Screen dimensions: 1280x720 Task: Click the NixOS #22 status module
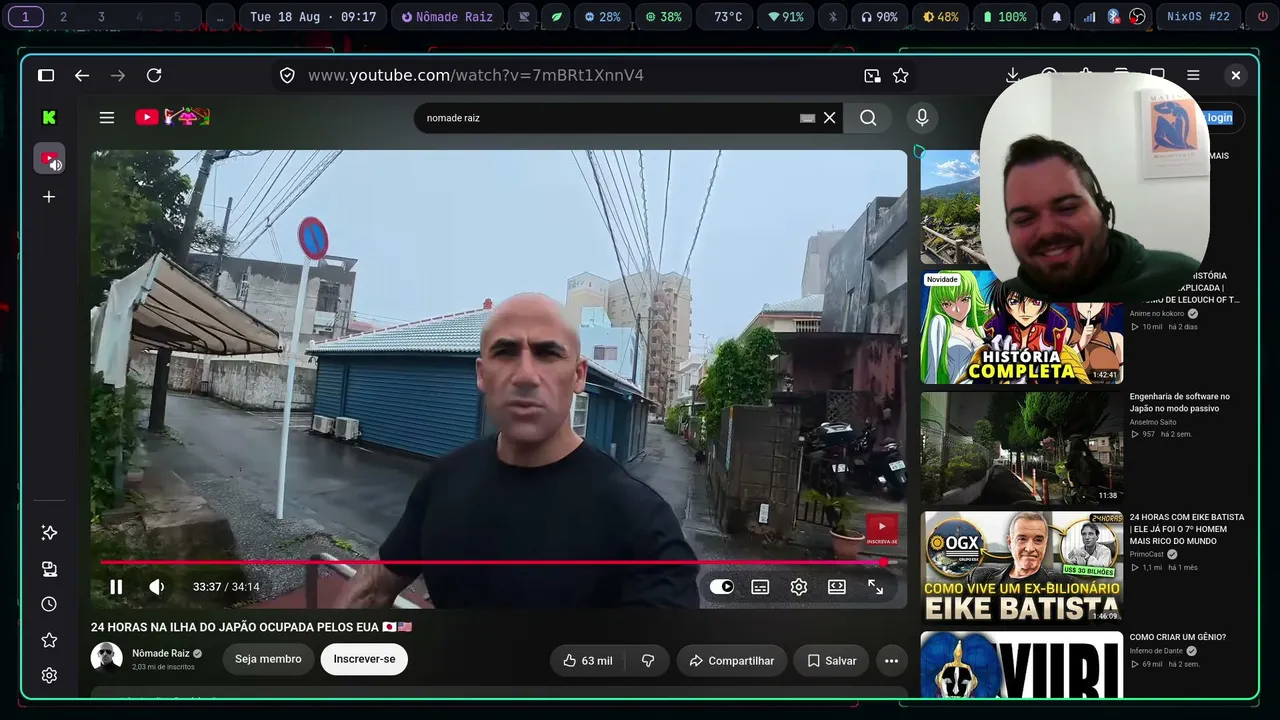point(1198,17)
